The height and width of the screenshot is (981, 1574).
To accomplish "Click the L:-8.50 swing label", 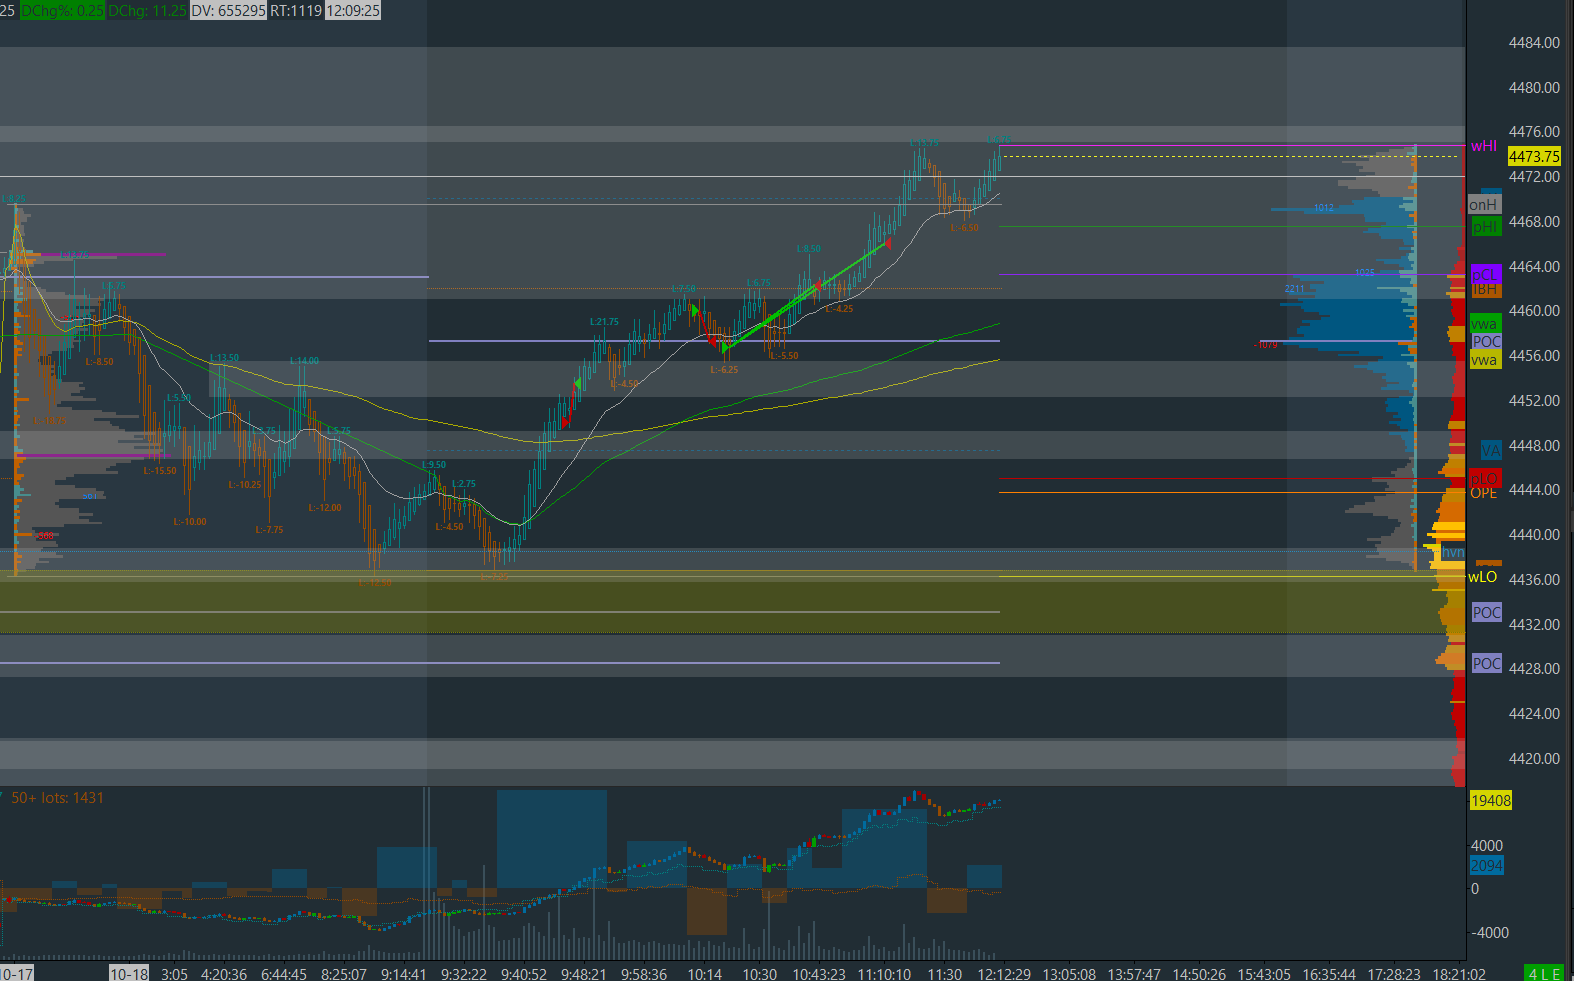I will [99, 362].
